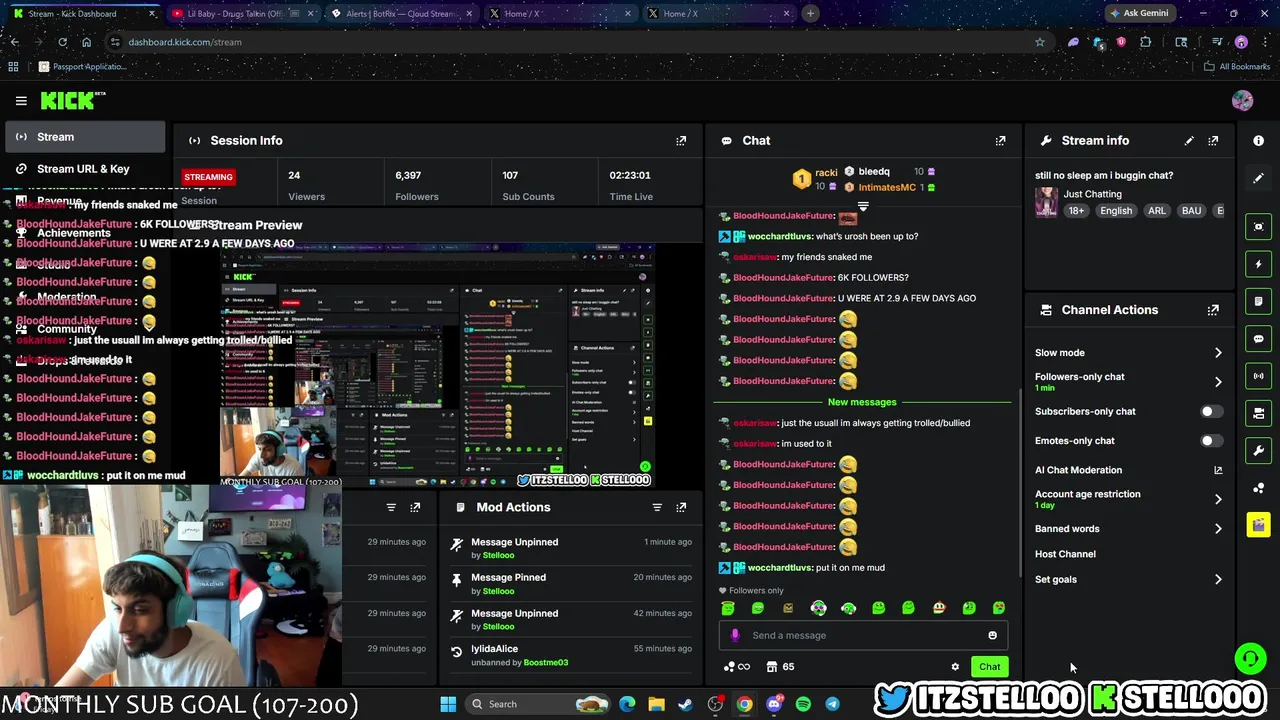1280x720 pixels.
Task: Expand Account age restriction settings
Action: (1218, 499)
